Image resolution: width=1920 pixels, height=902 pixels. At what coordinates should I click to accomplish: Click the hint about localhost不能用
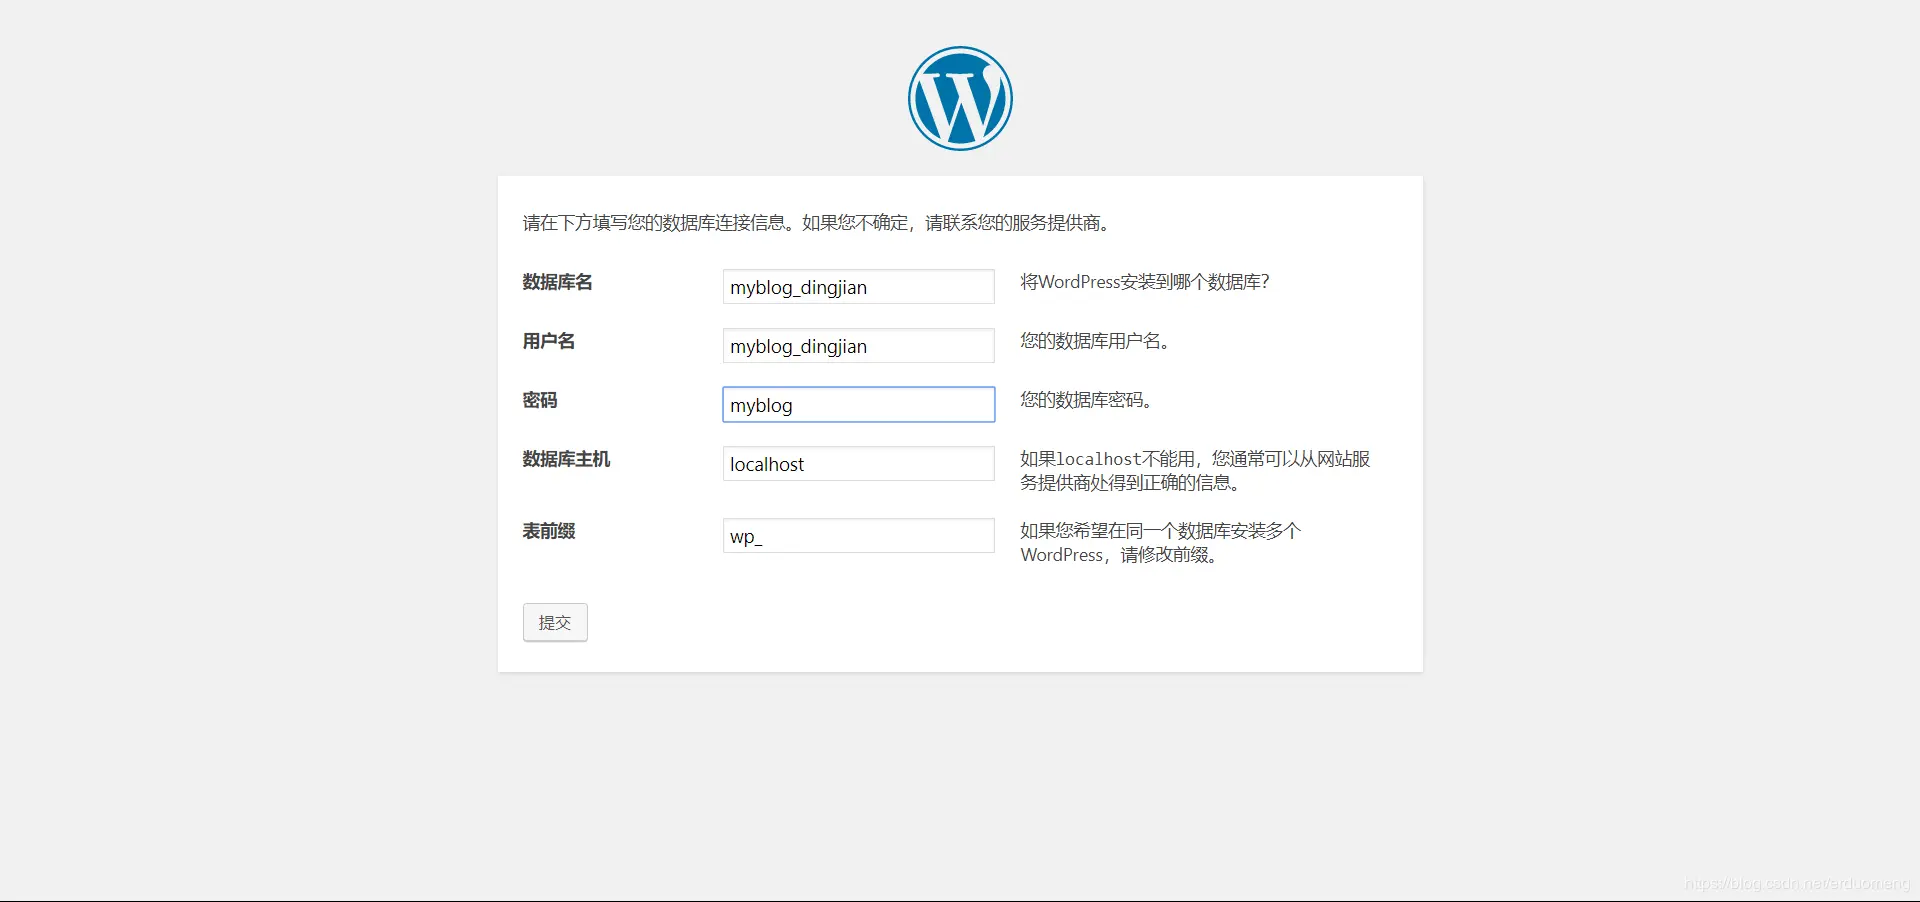pos(1195,471)
